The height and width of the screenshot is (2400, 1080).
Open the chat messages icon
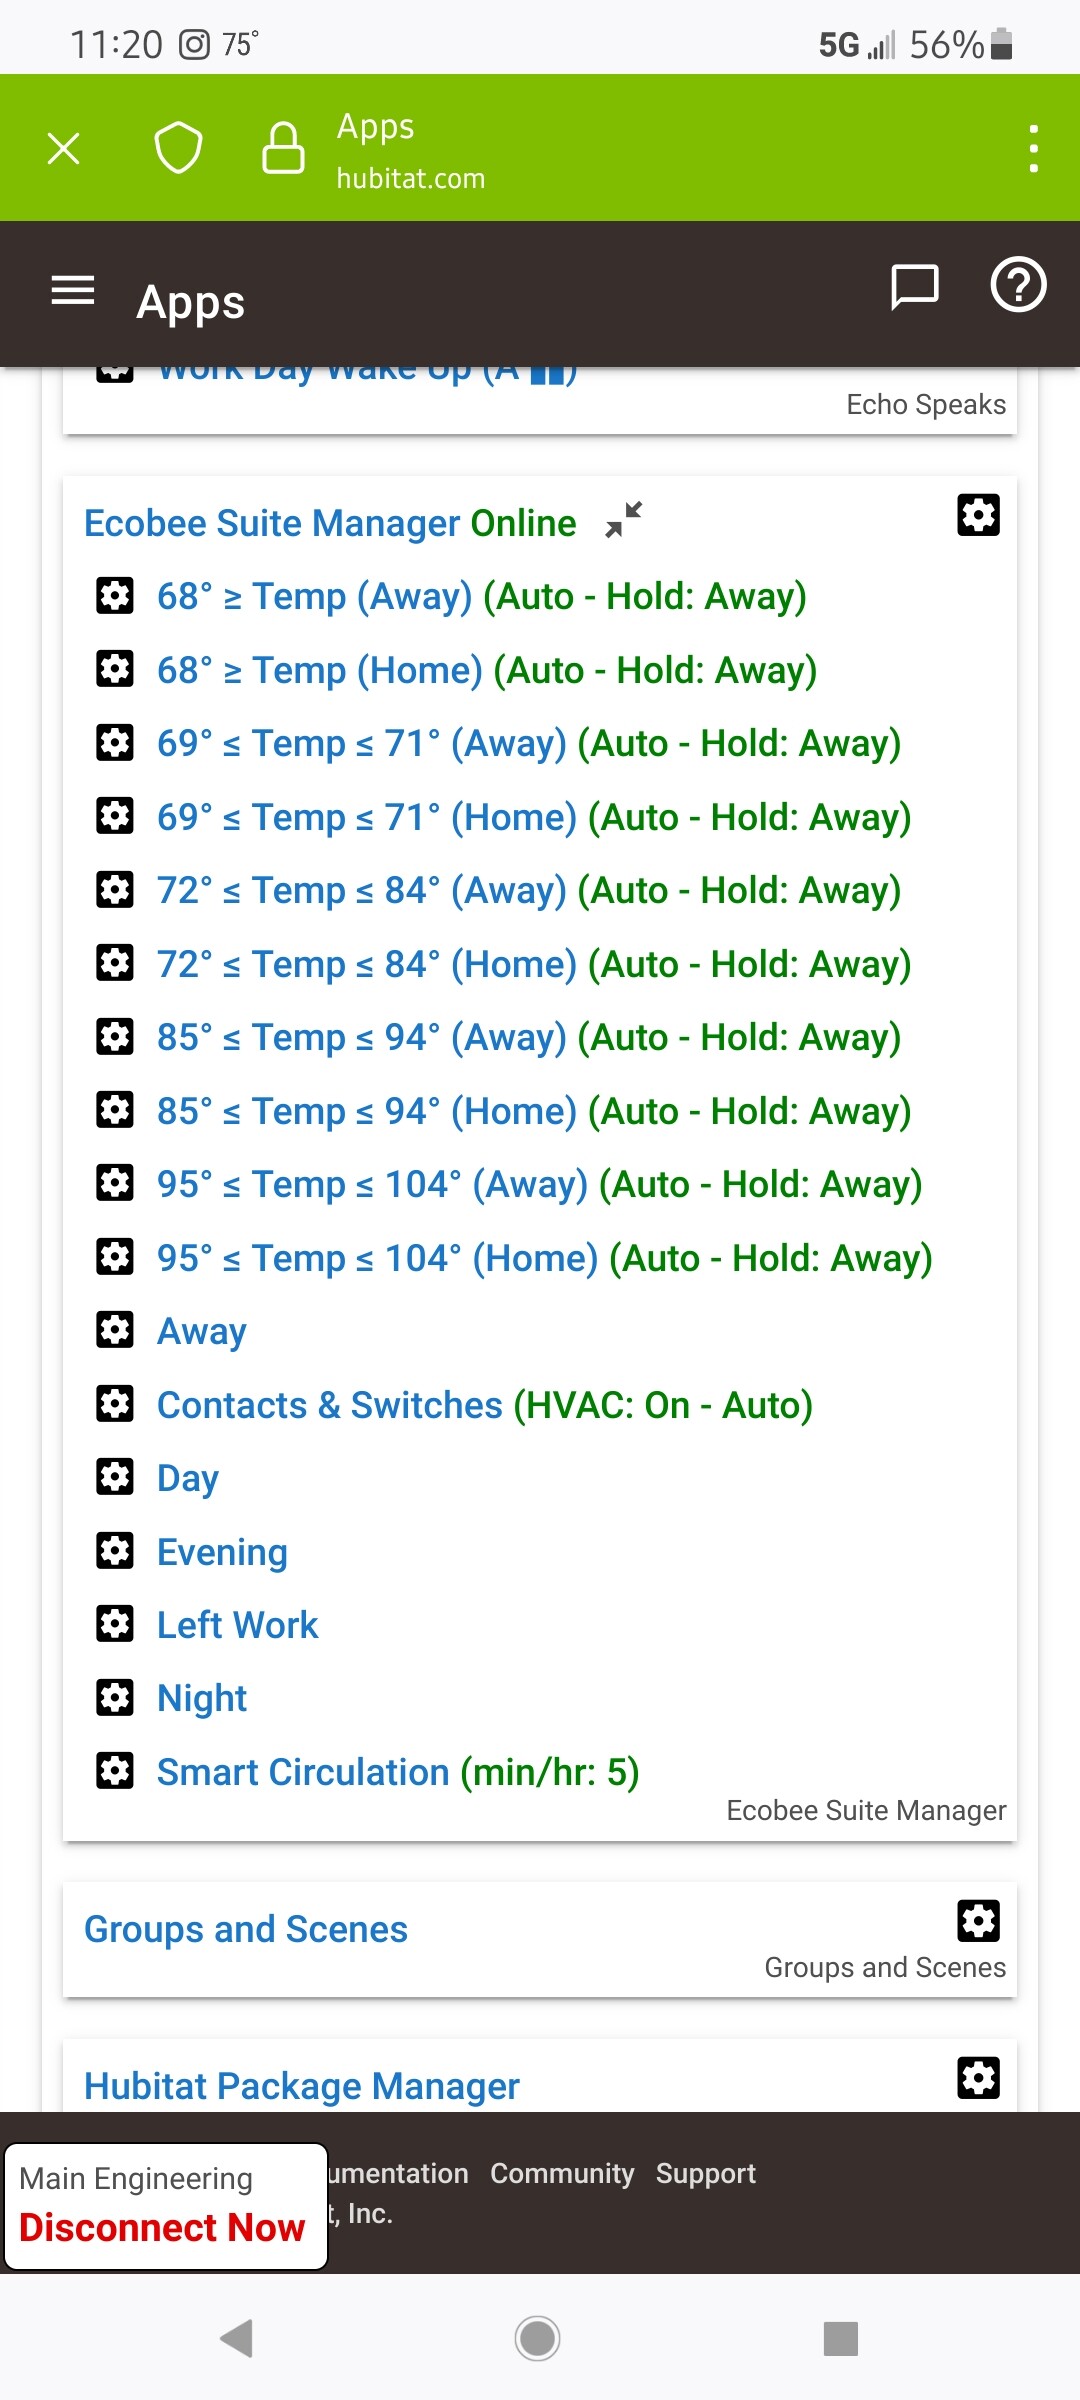(x=914, y=288)
